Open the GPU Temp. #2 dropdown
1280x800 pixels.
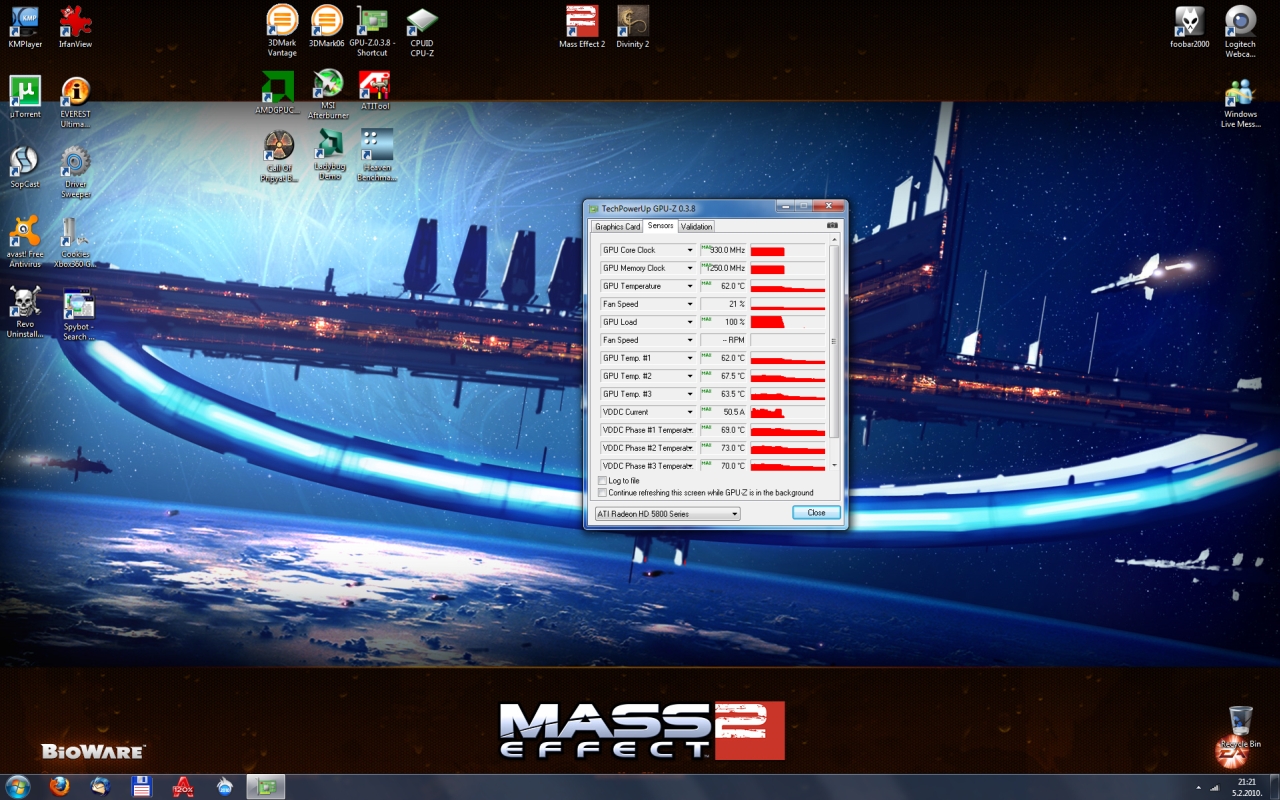(x=689, y=376)
